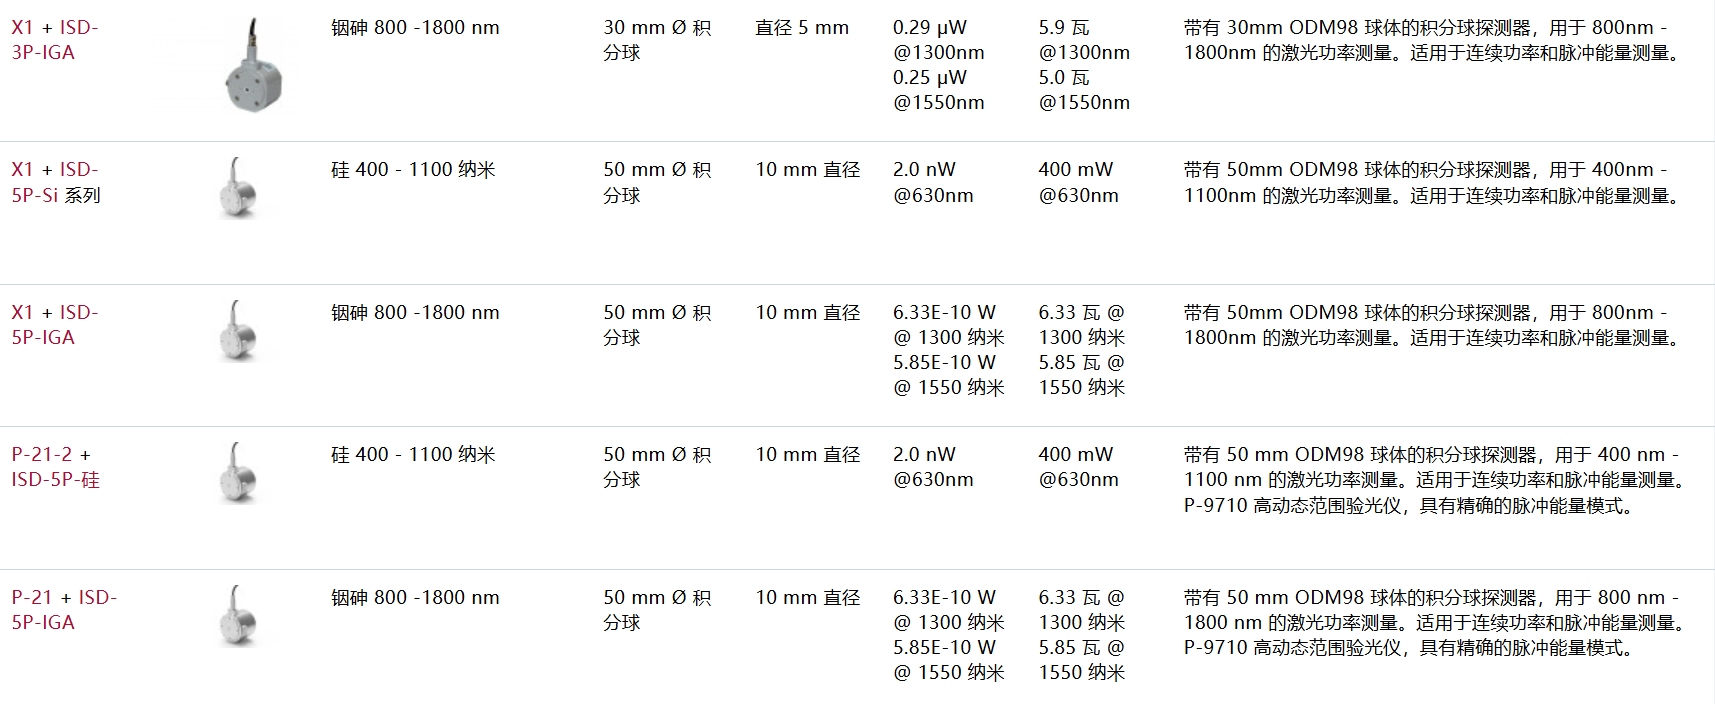Click the 2.0 nW @630nm value in P-21-2 row
Screen dimensions: 1715x704
coord(933,467)
